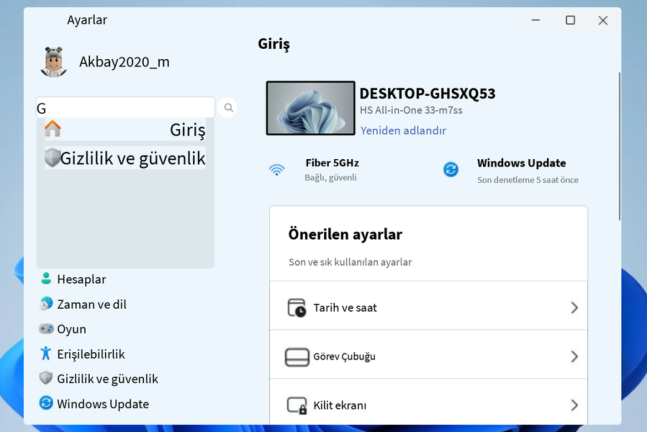The image size is (647, 432).
Task: Click the Erişilebilirlik accessibility icon
Action: coord(46,354)
